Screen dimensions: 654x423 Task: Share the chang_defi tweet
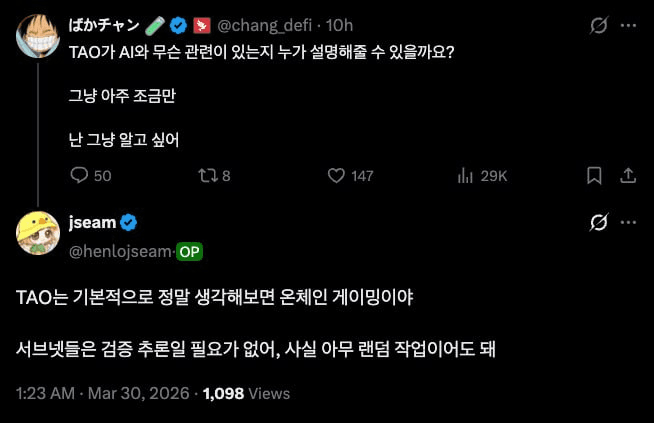pyautogui.click(x=628, y=175)
